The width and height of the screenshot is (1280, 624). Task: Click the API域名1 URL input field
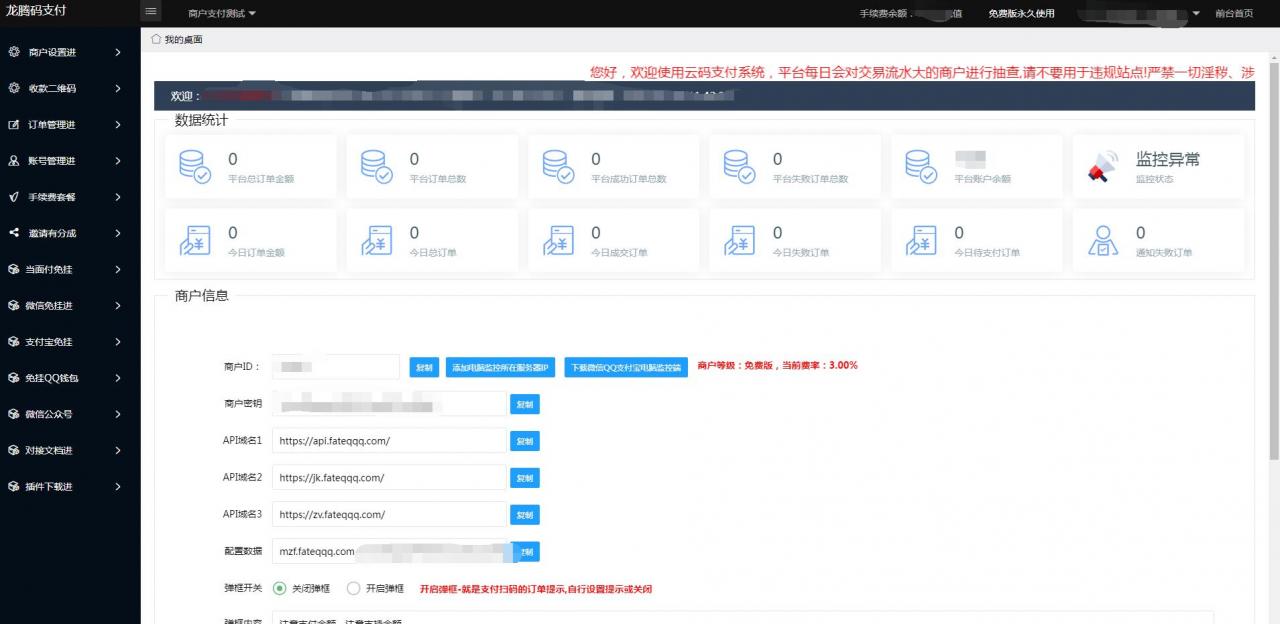coord(389,441)
